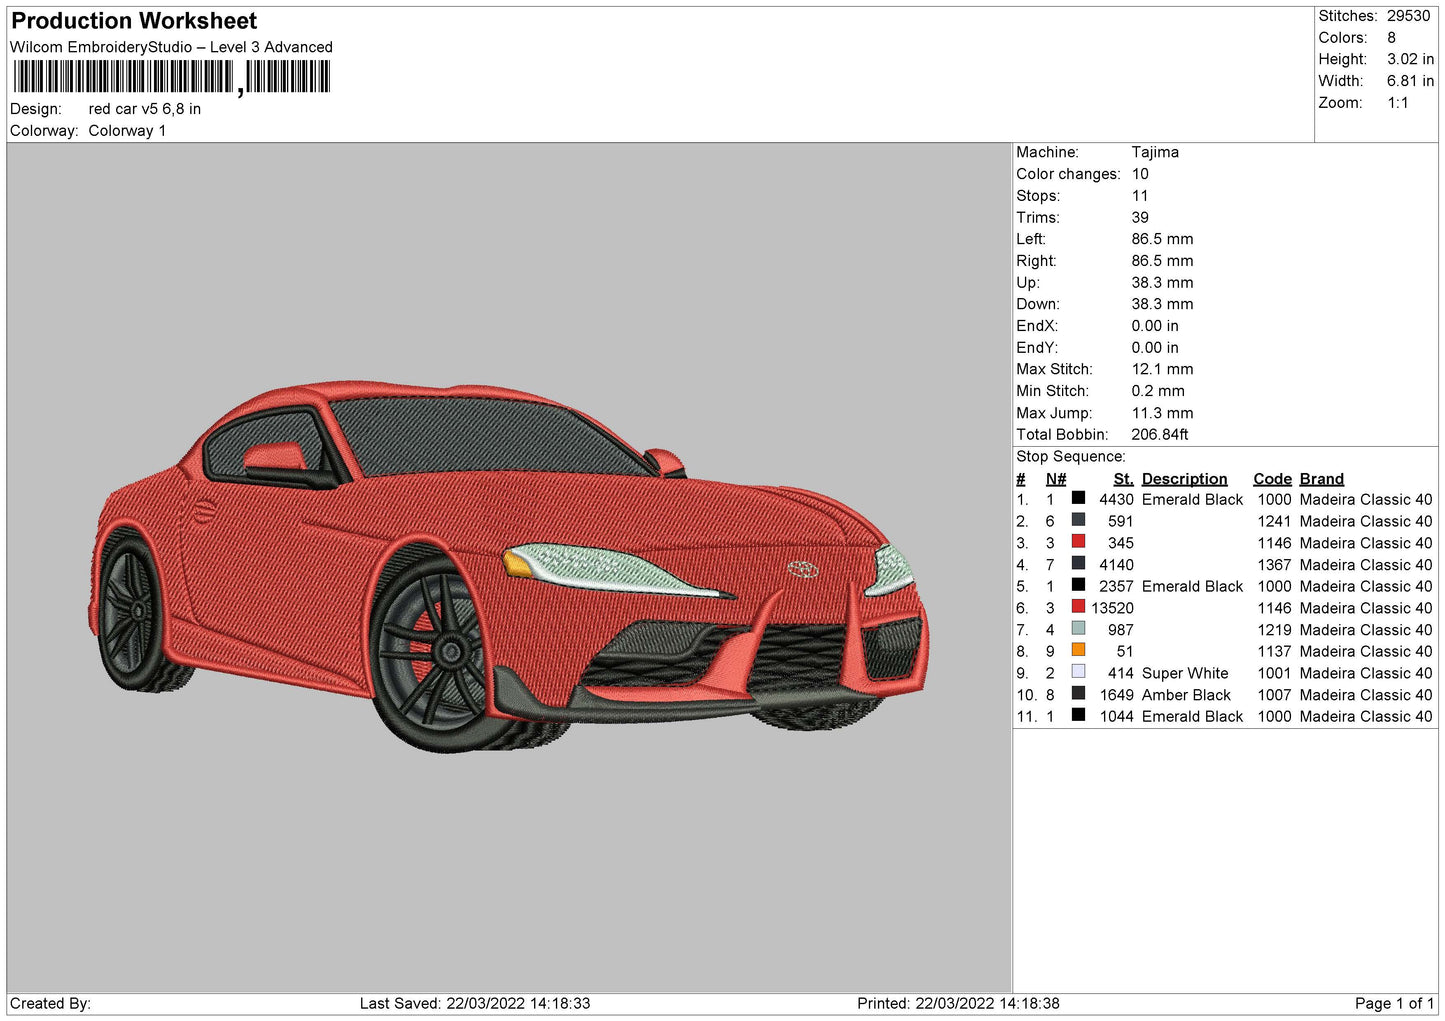Click the Colors value 8
The height and width of the screenshot is (1021, 1445).
(x=1391, y=38)
